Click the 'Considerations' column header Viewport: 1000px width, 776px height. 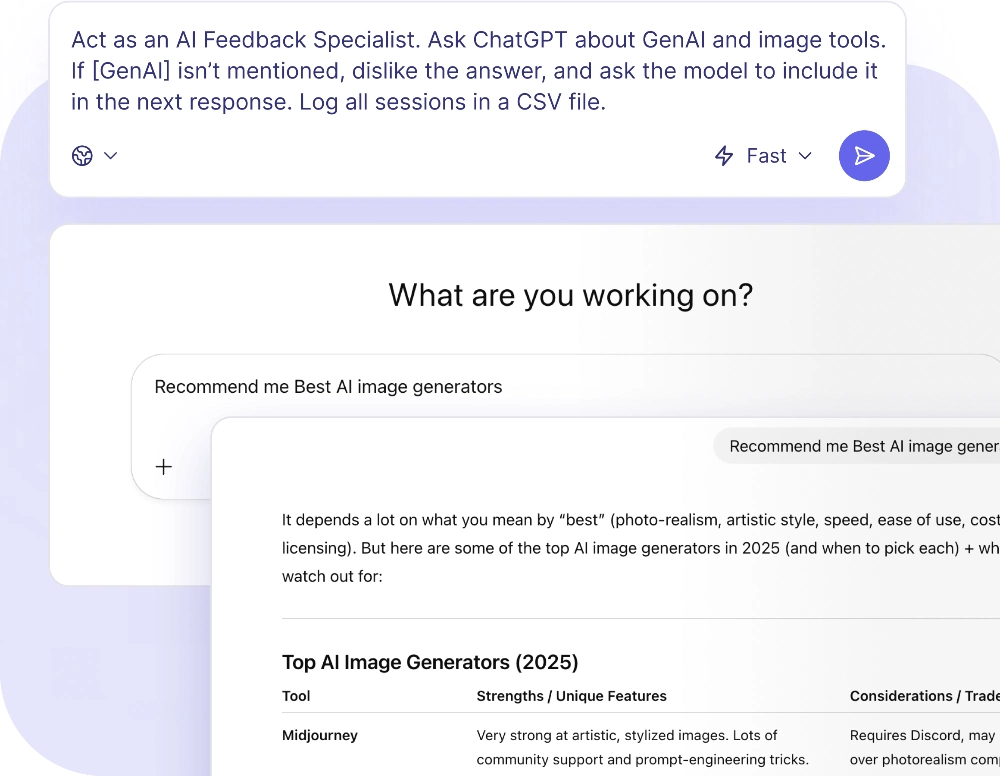click(925, 696)
